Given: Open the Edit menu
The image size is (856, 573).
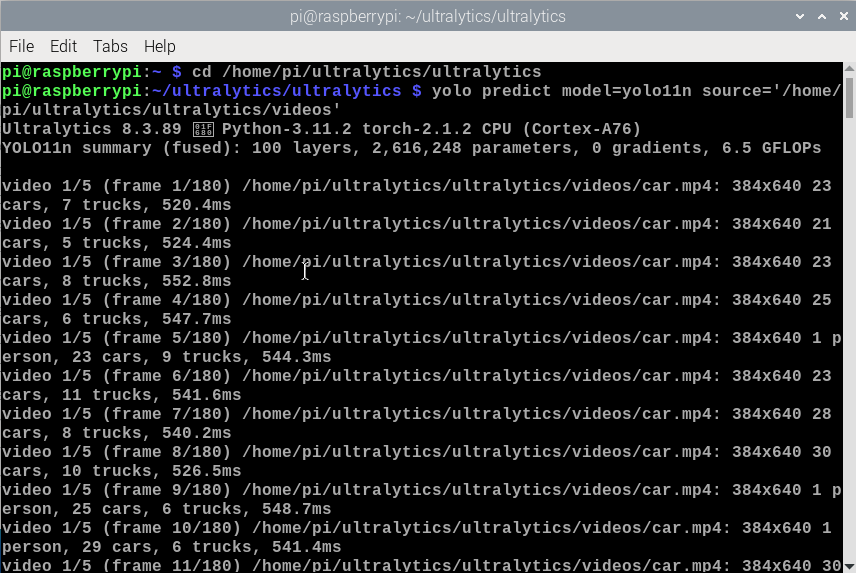Looking at the screenshot, I should (x=63, y=46).
